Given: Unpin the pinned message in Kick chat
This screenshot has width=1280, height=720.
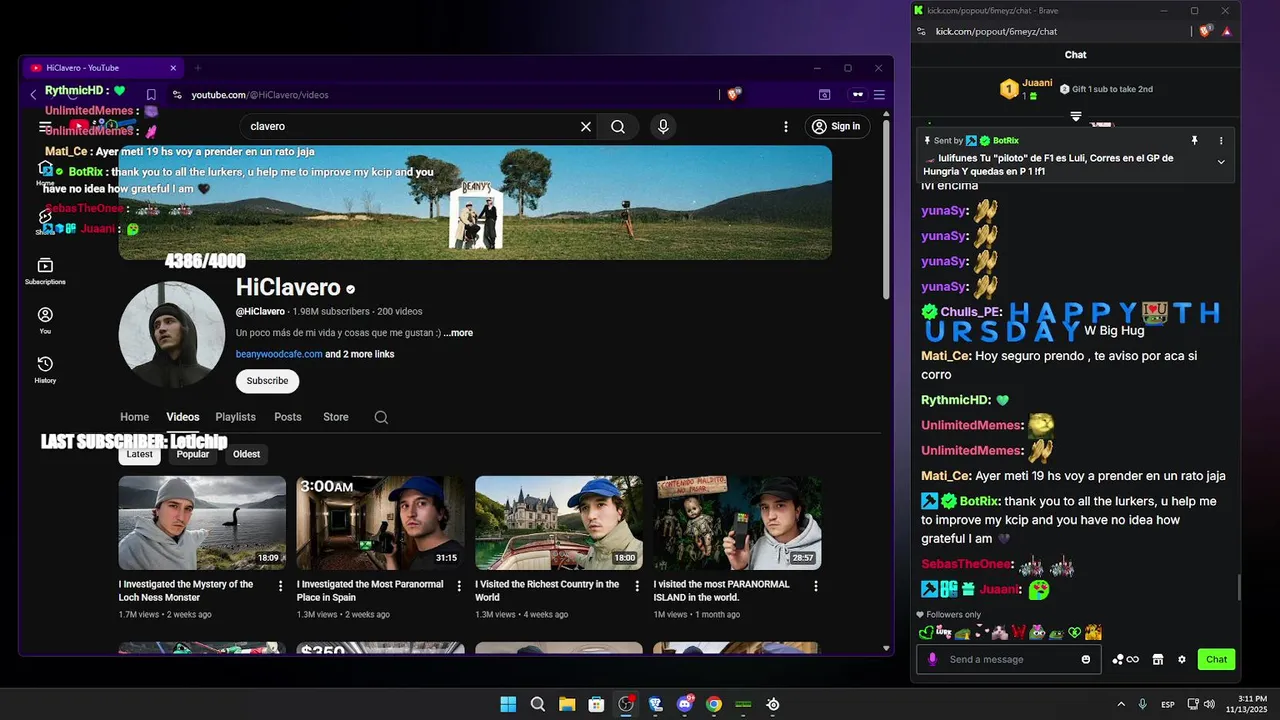Looking at the screenshot, I should 1194,141.
